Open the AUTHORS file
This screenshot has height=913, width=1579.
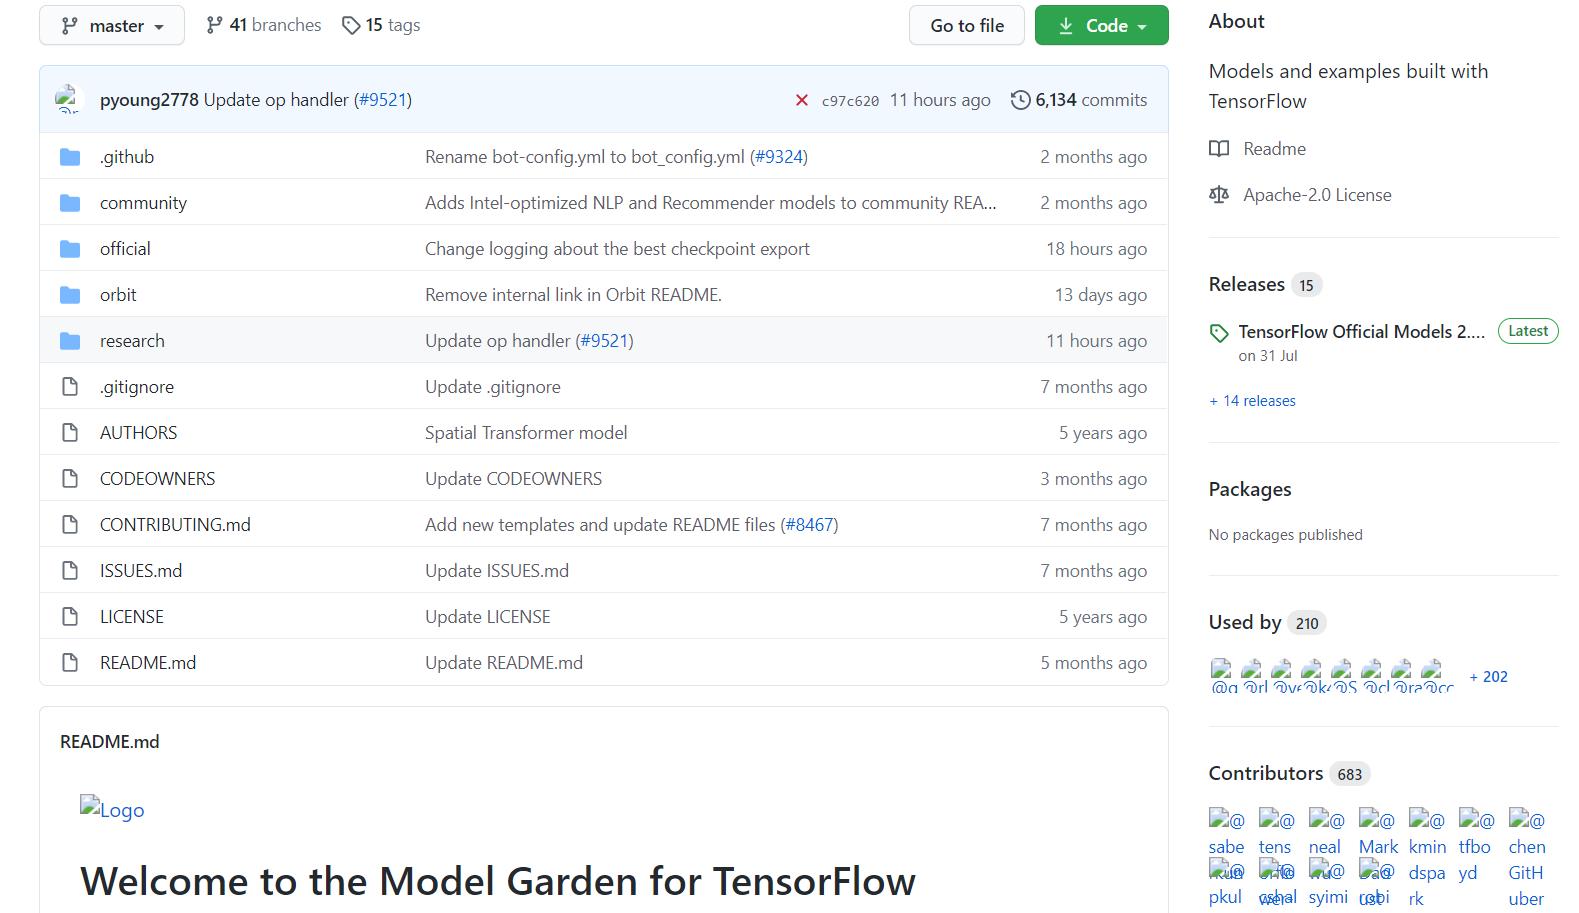click(x=138, y=433)
